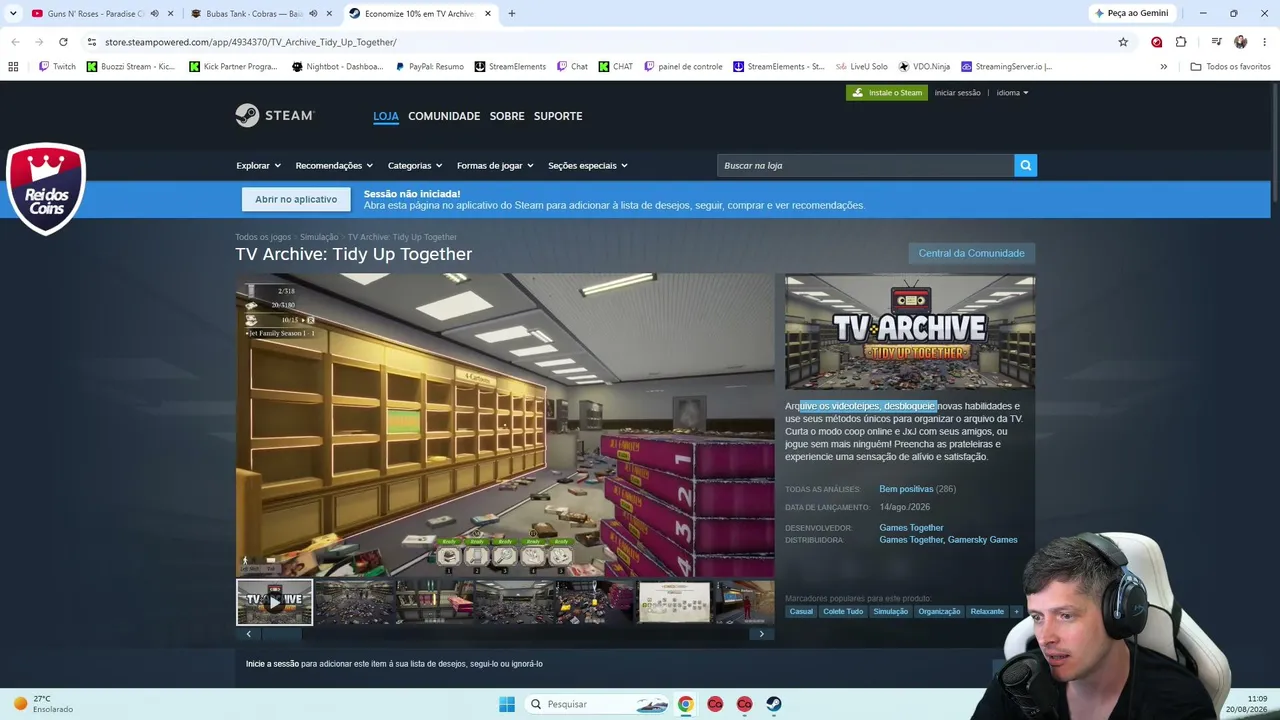Open the idioma language dropdown
This screenshot has height=720, width=1280.
tap(1012, 93)
